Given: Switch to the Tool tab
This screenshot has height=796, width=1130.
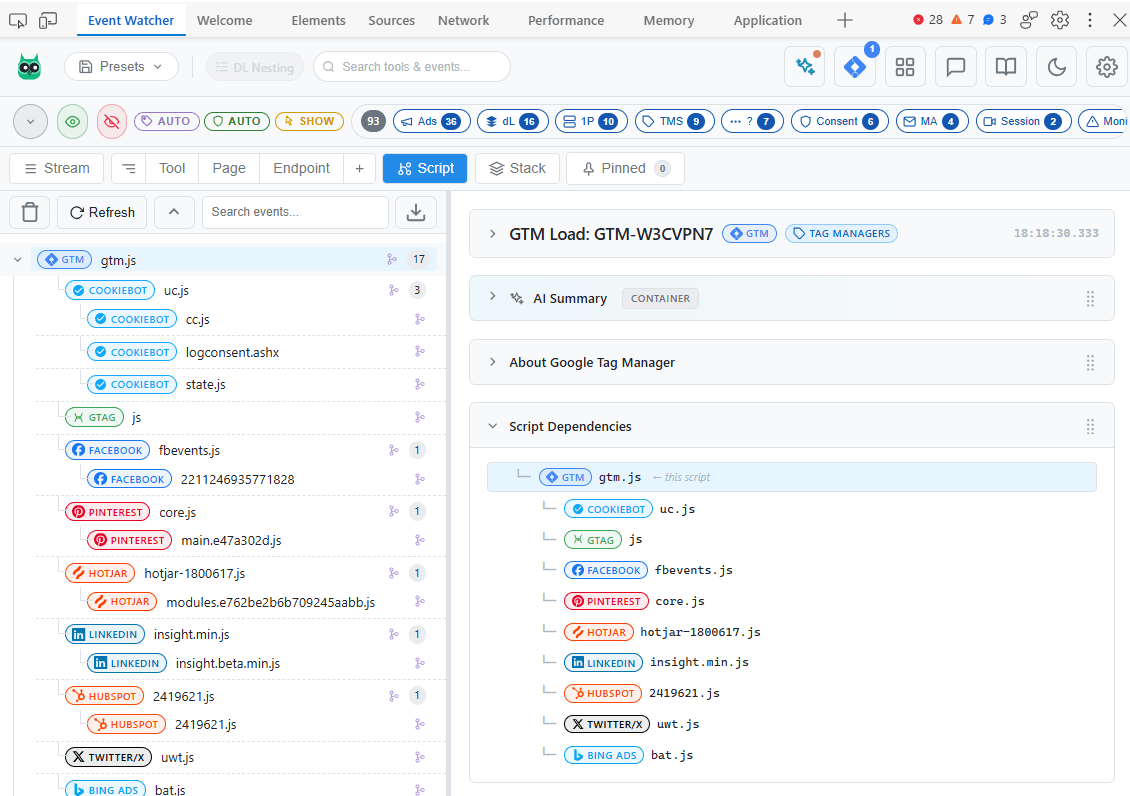Looking at the screenshot, I should [172, 169].
